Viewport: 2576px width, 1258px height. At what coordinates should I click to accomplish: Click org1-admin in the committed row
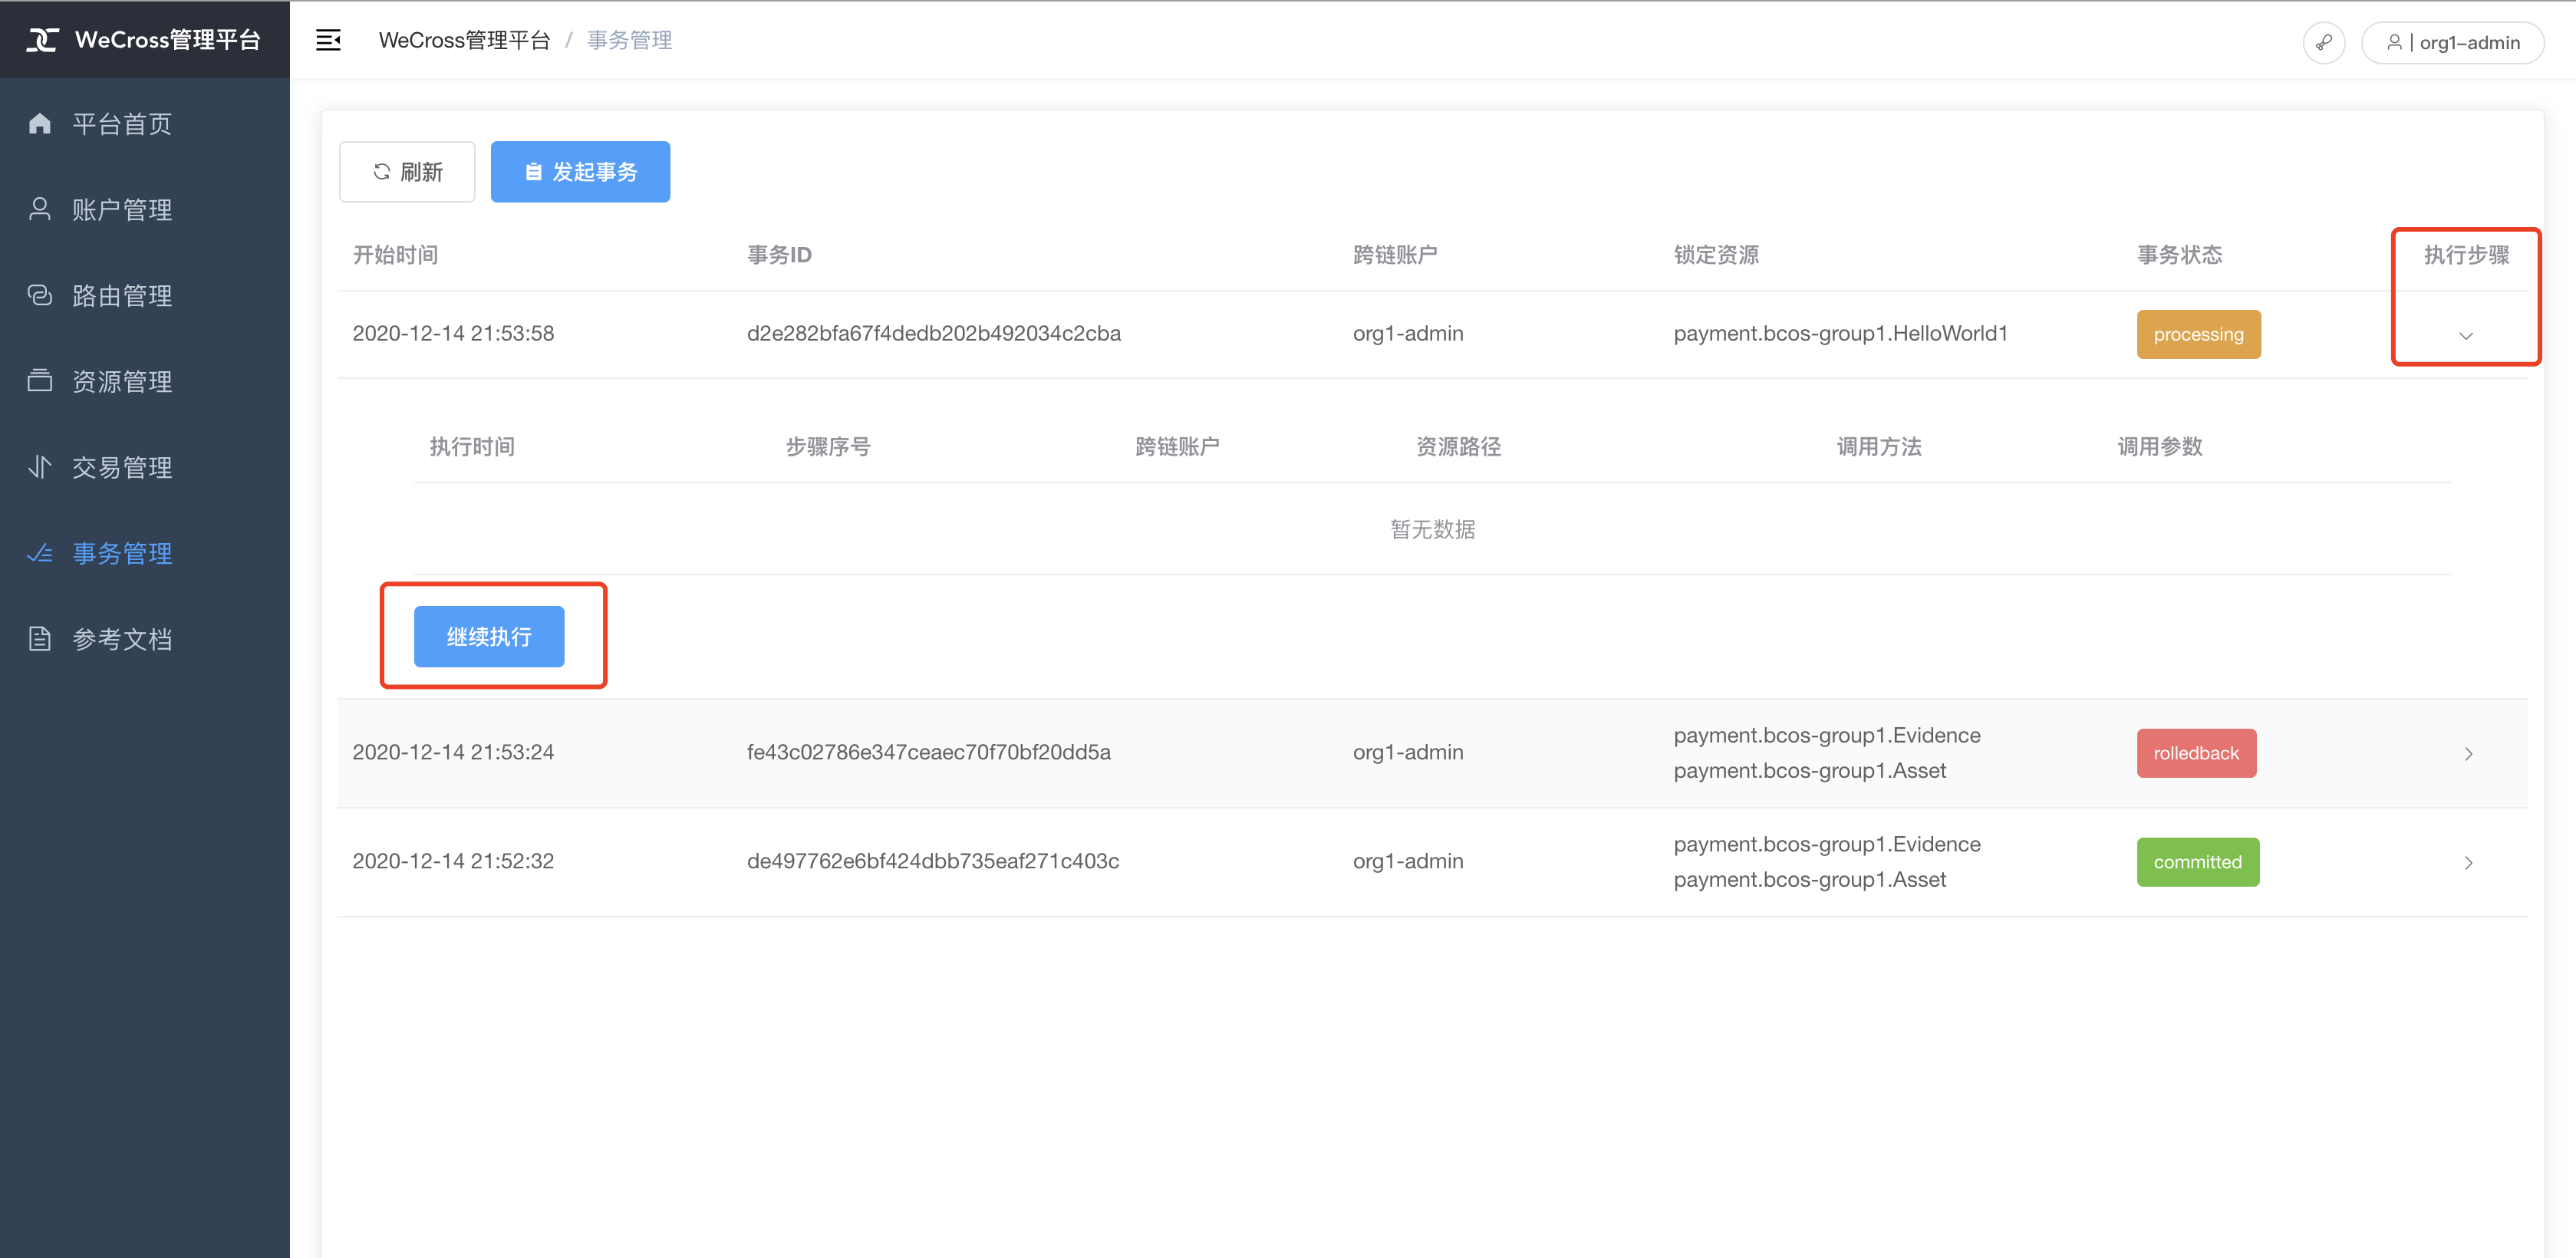pos(1408,861)
